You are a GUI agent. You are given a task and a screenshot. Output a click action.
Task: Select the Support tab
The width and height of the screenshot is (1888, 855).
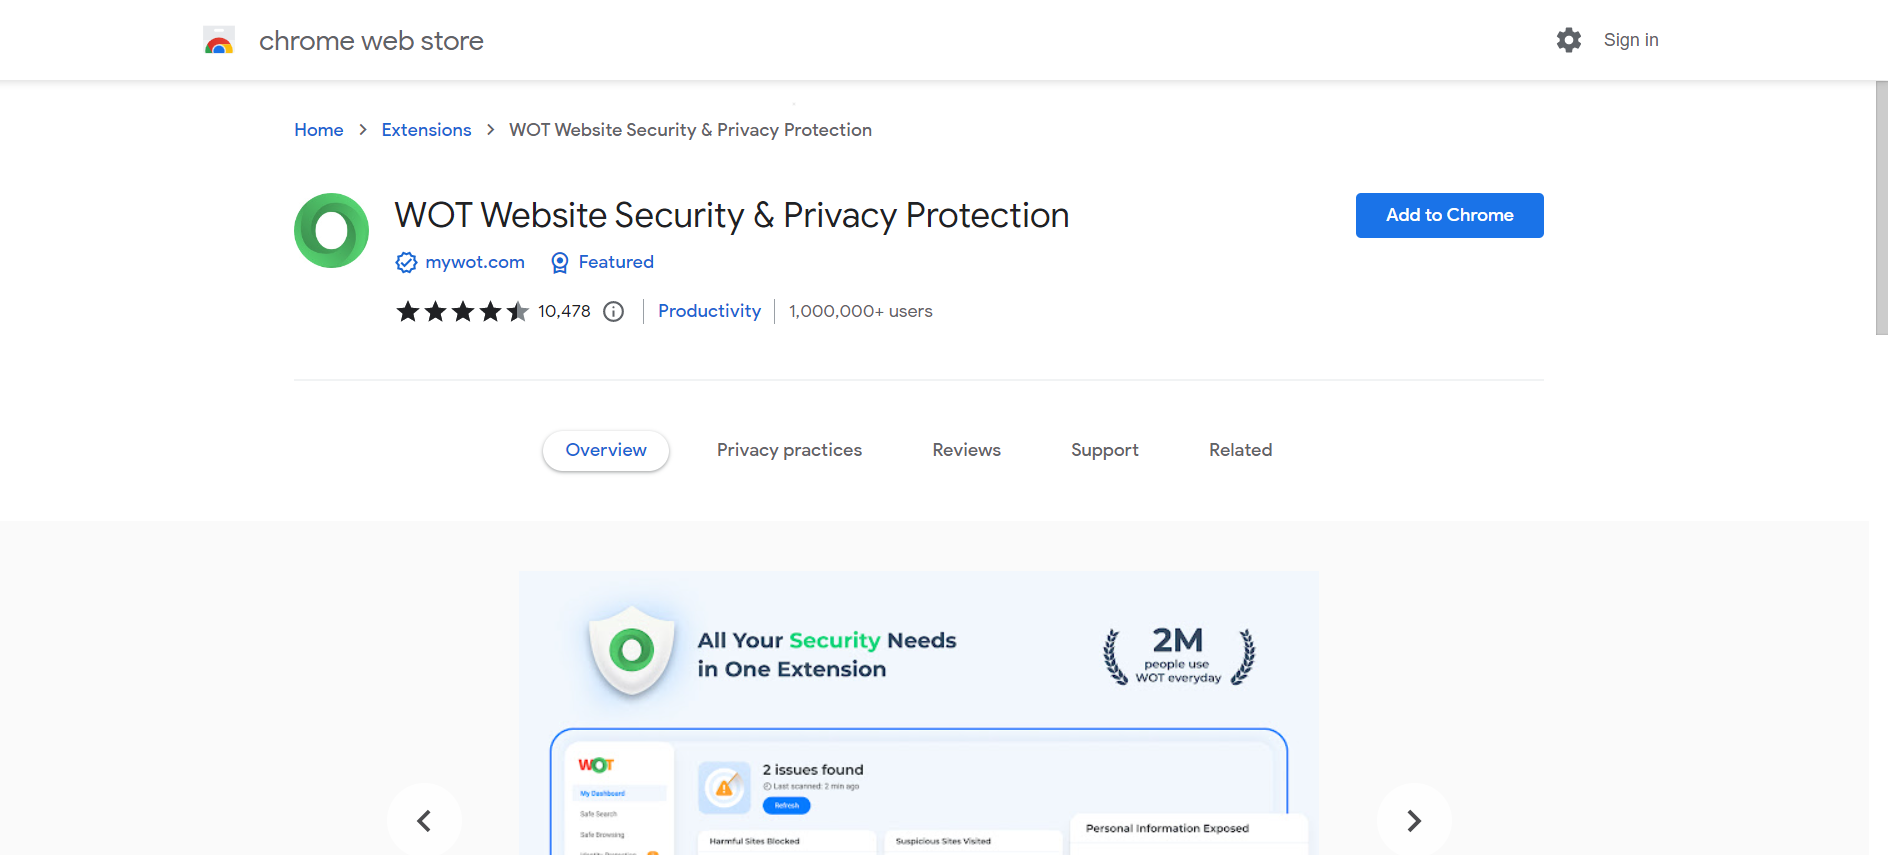point(1104,450)
